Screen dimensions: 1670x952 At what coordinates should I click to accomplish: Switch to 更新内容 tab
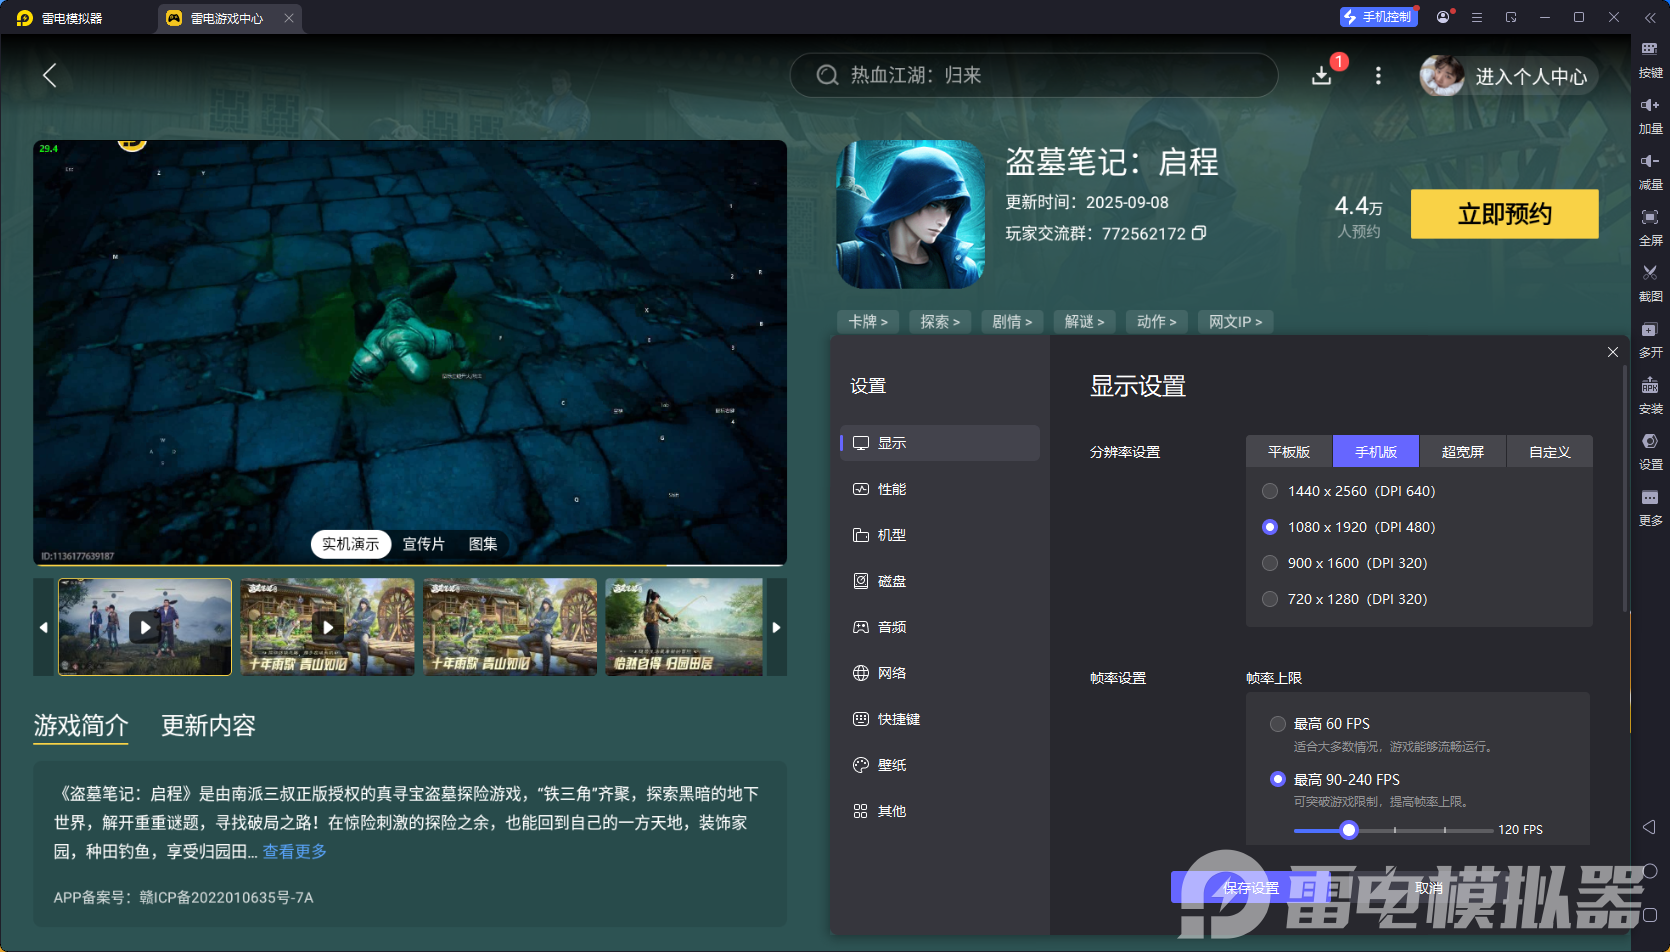point(209,725)
